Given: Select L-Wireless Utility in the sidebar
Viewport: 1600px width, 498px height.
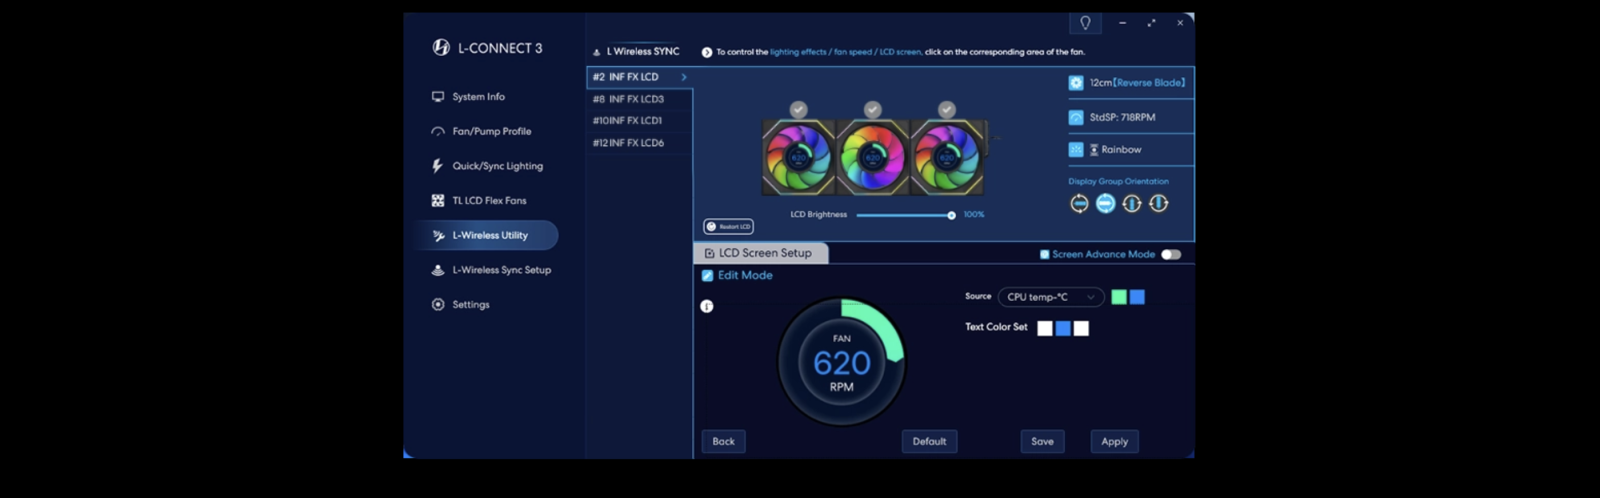Looking at the screenshot, I should [x=488, y=235].
